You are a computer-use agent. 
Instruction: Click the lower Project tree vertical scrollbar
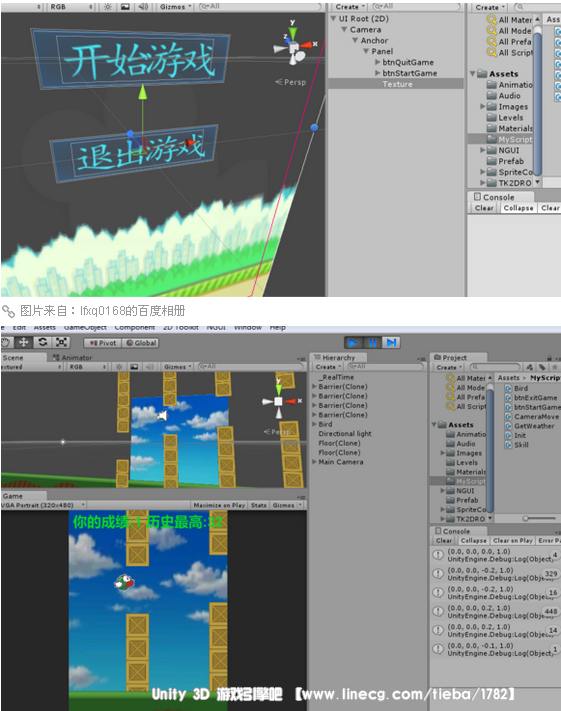[x=490, y=451]
